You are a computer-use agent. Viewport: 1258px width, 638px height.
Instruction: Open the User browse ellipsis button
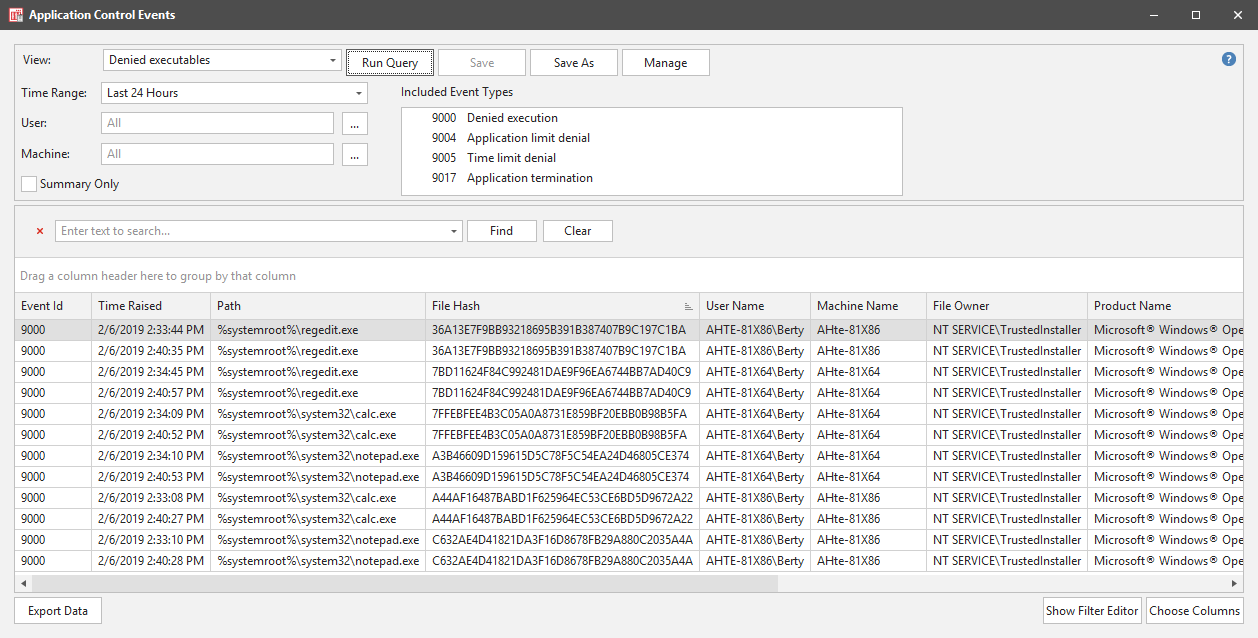(x=355, y=124)
